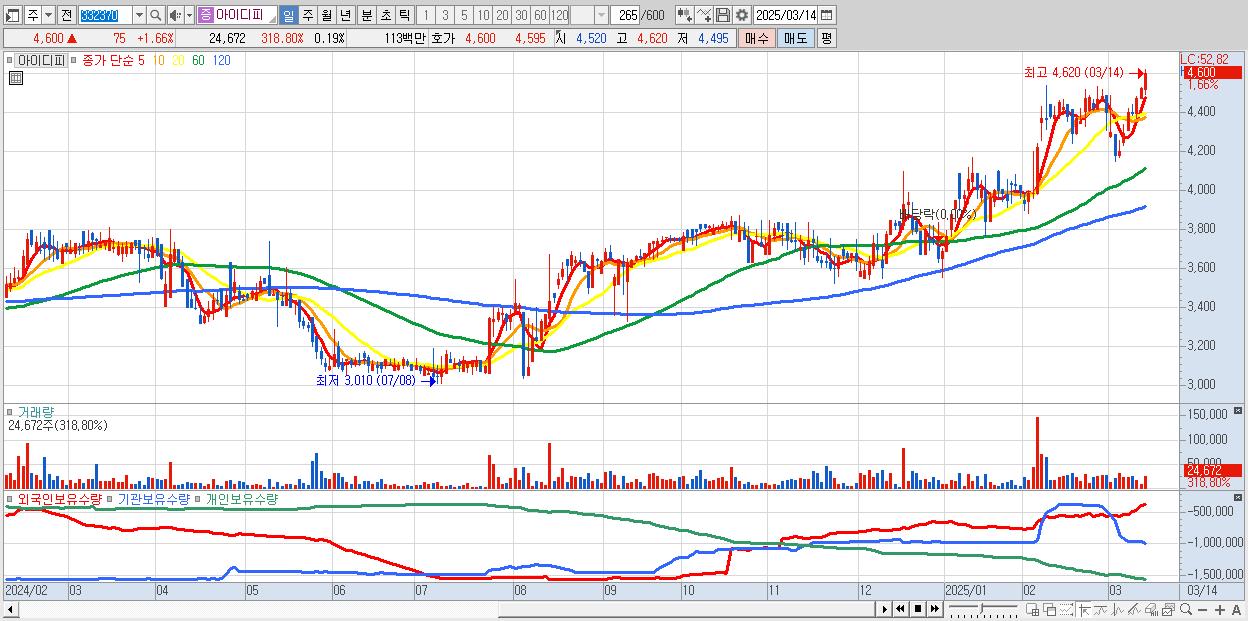Click the small icon right of volume scale
The height and width of the screenshot is (621, 1248).
1240,411
